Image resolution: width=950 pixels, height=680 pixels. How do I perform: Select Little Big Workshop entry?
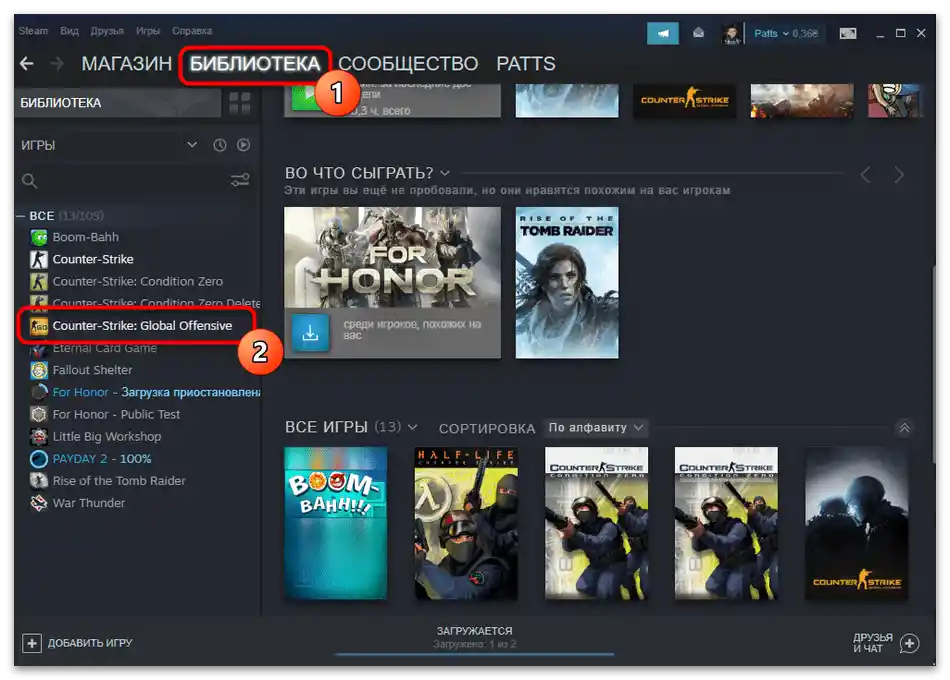coord(107,436)
